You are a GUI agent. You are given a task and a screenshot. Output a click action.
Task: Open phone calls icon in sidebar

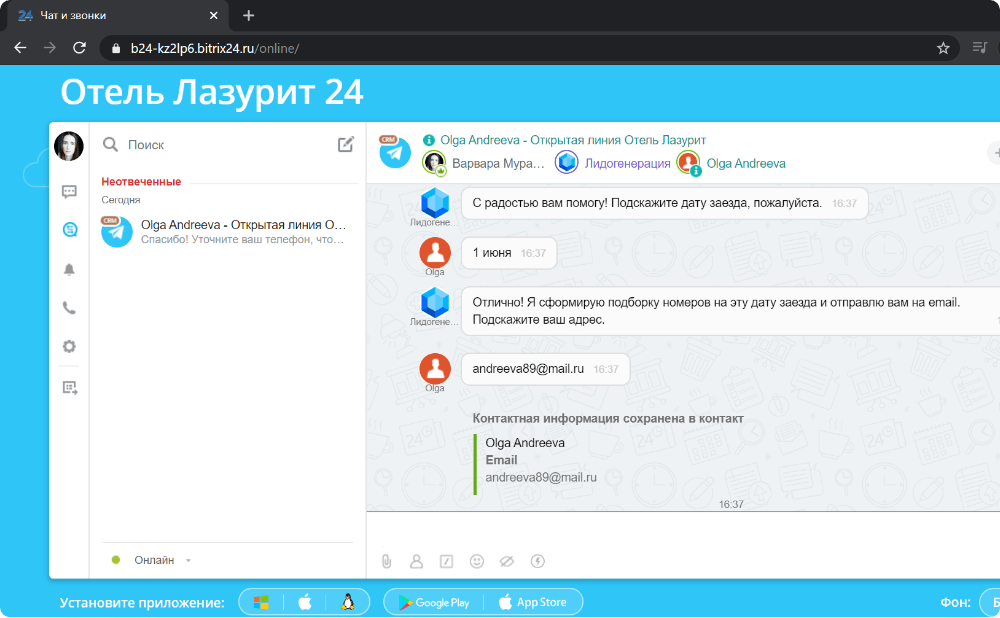coord(70,308)
